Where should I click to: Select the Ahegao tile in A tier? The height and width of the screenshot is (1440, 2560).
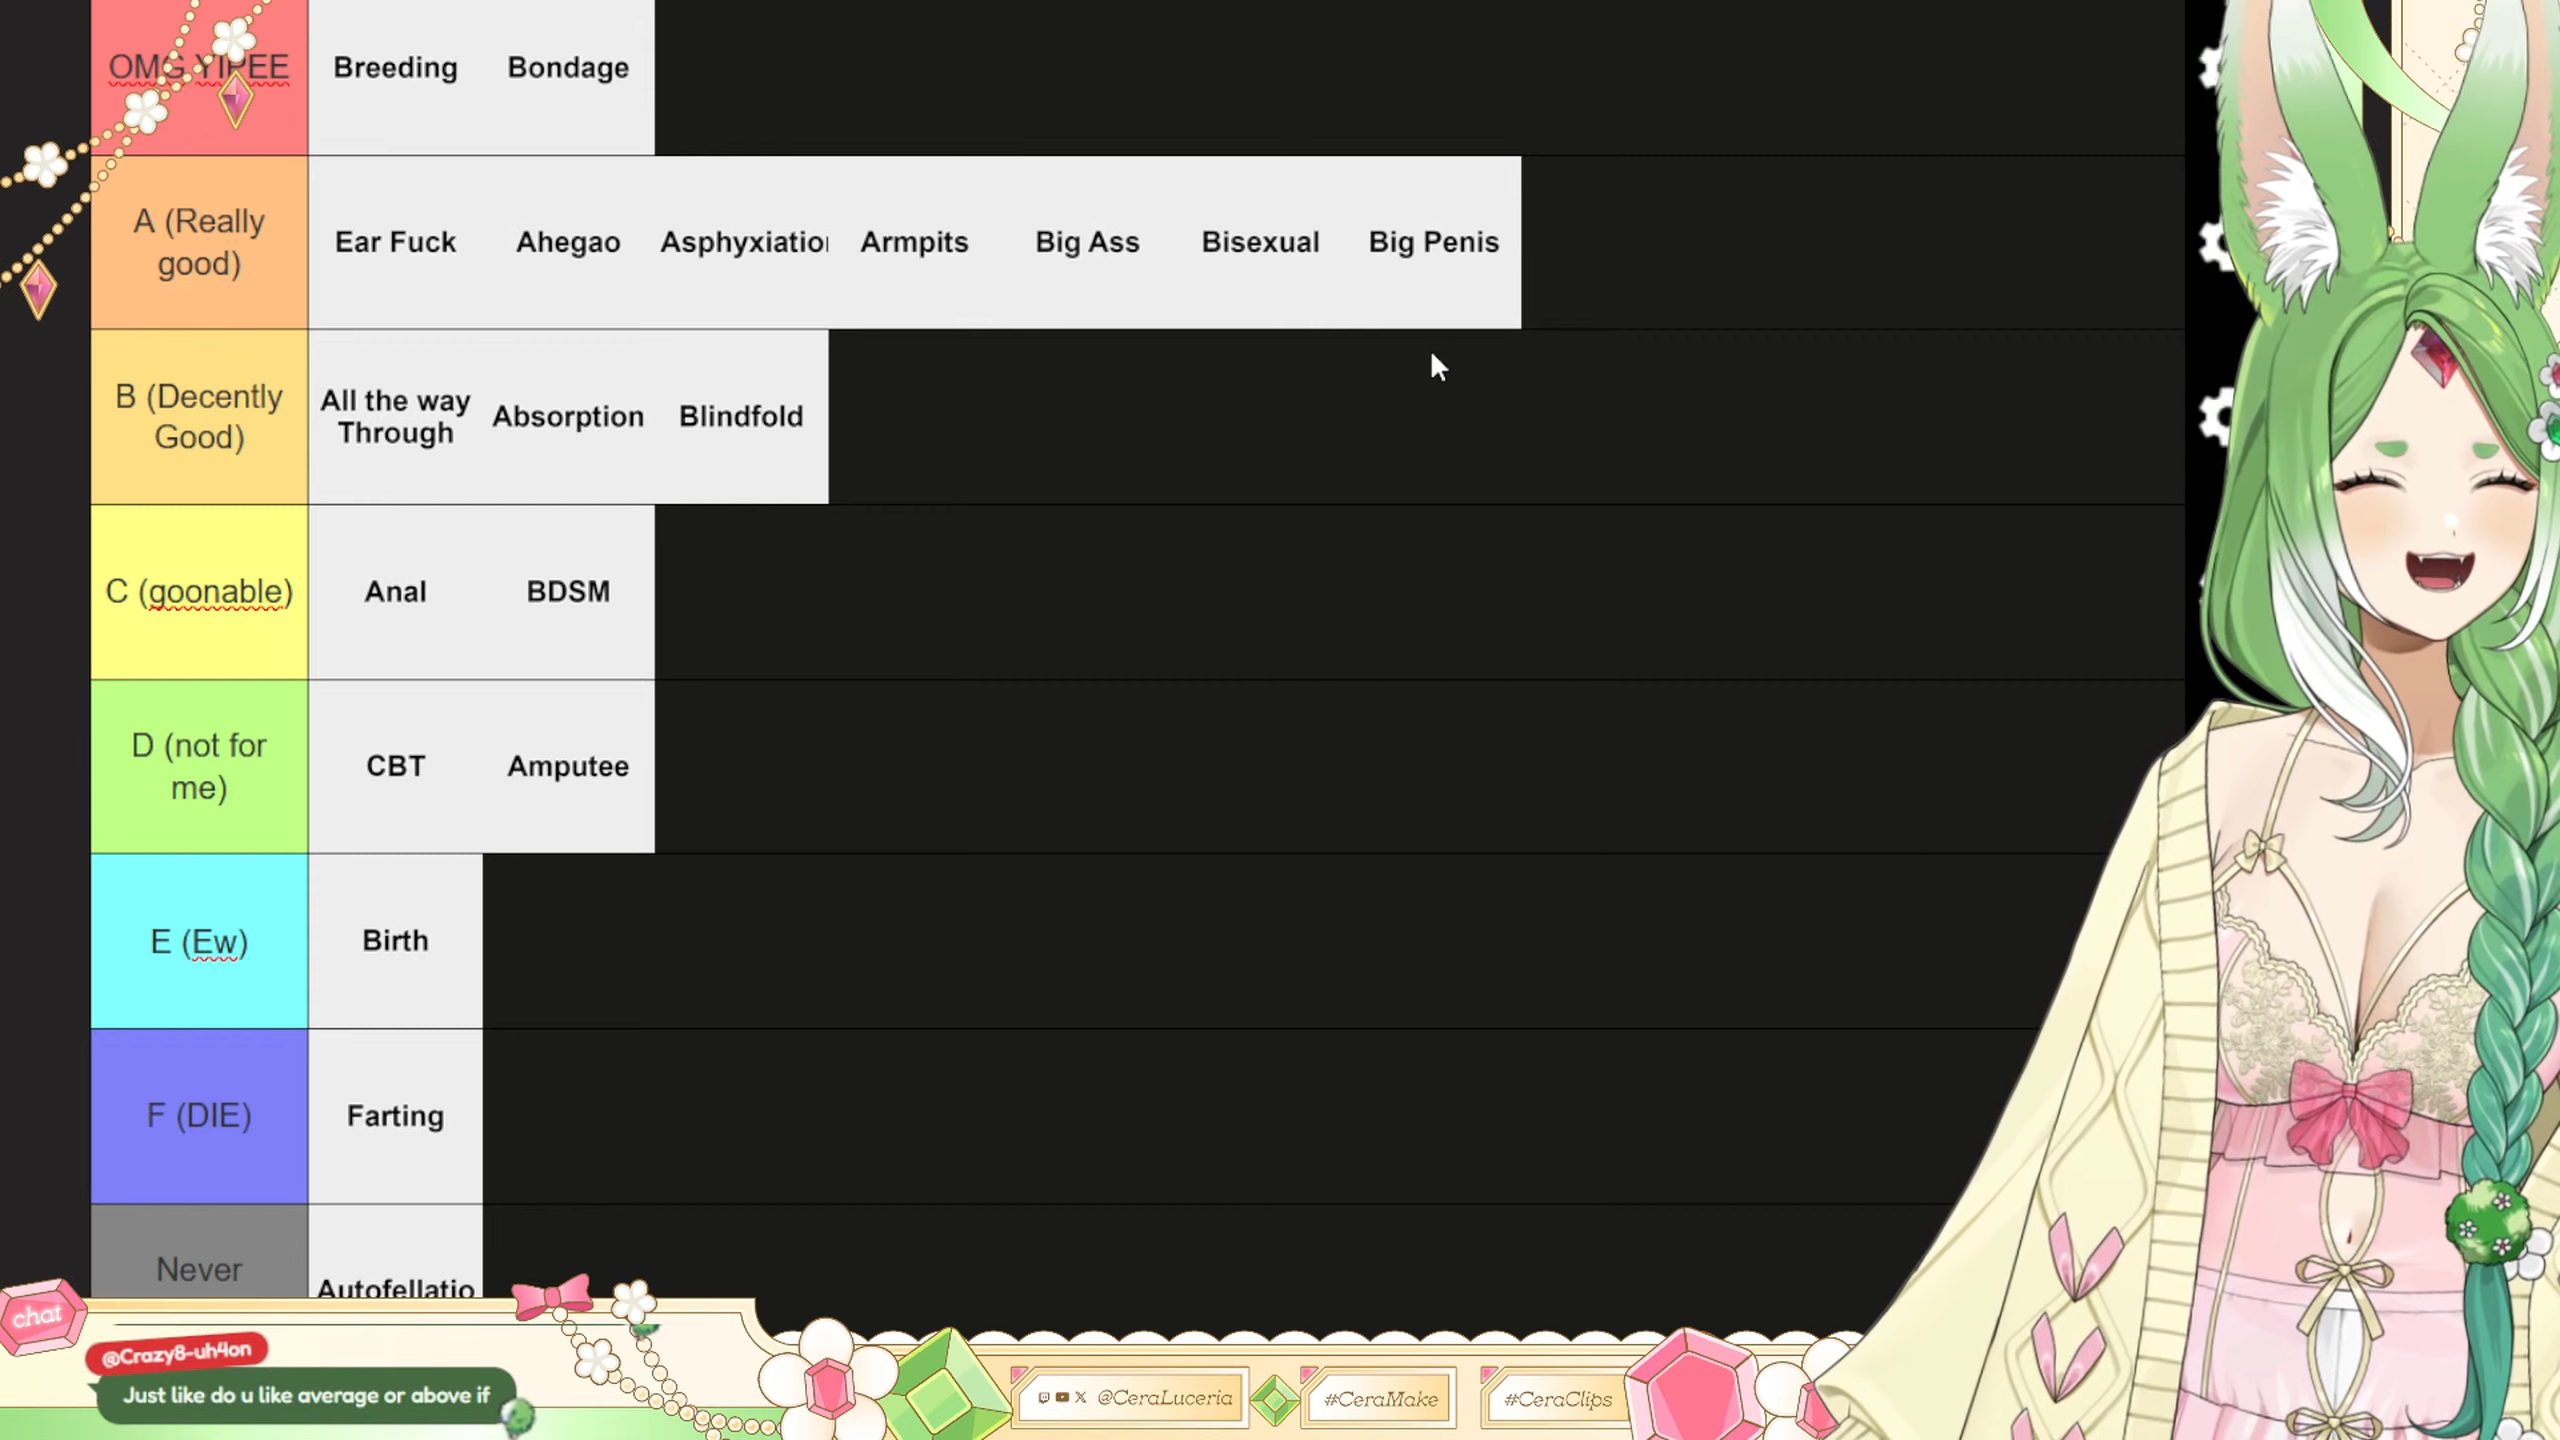568,243
